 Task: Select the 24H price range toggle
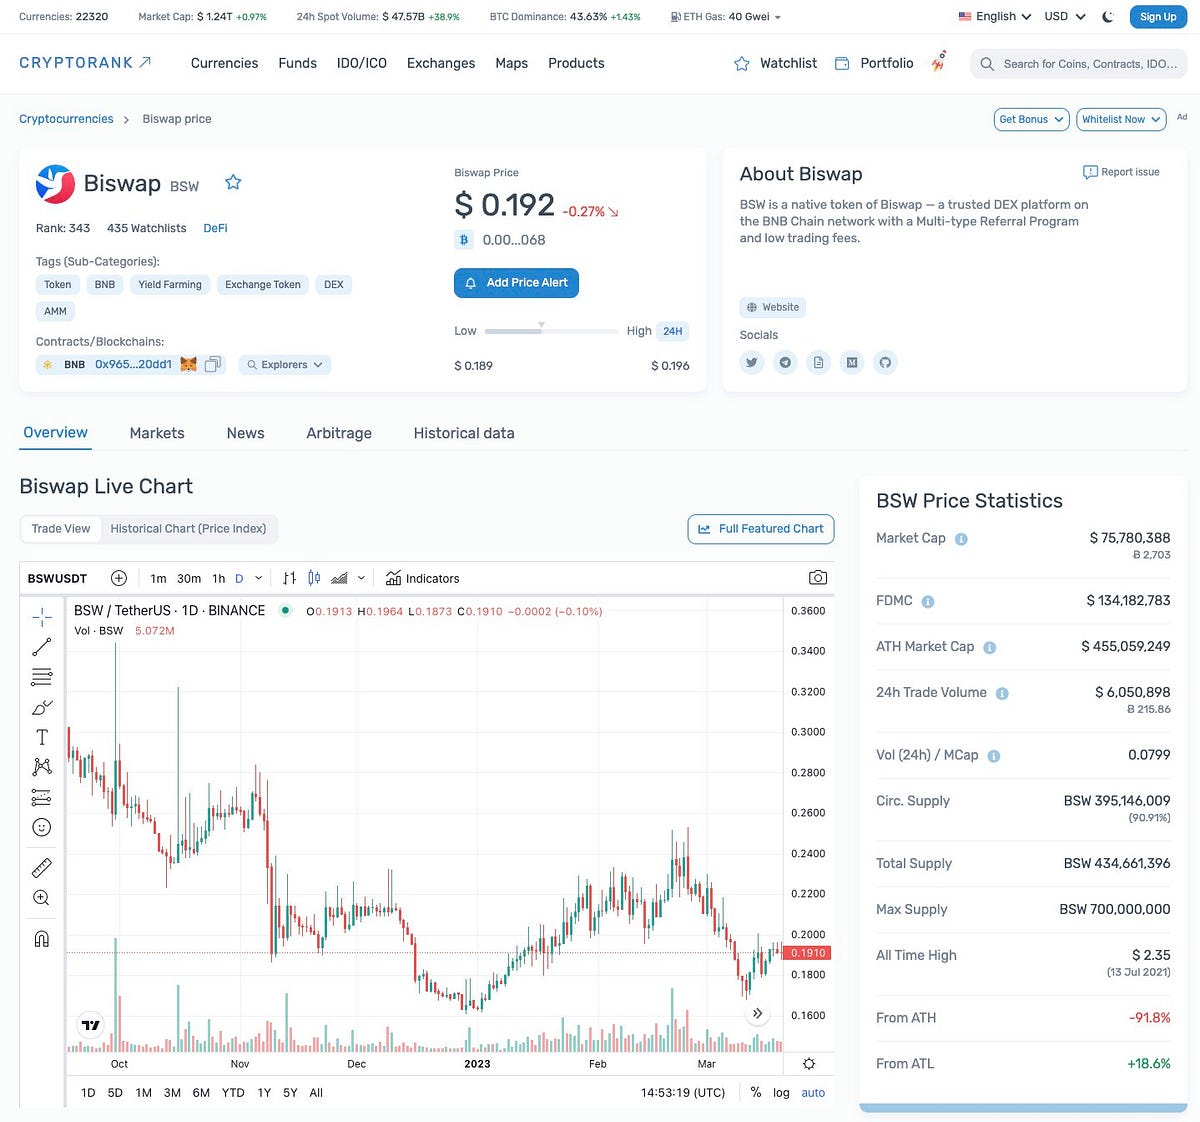[x=673, y=331]
